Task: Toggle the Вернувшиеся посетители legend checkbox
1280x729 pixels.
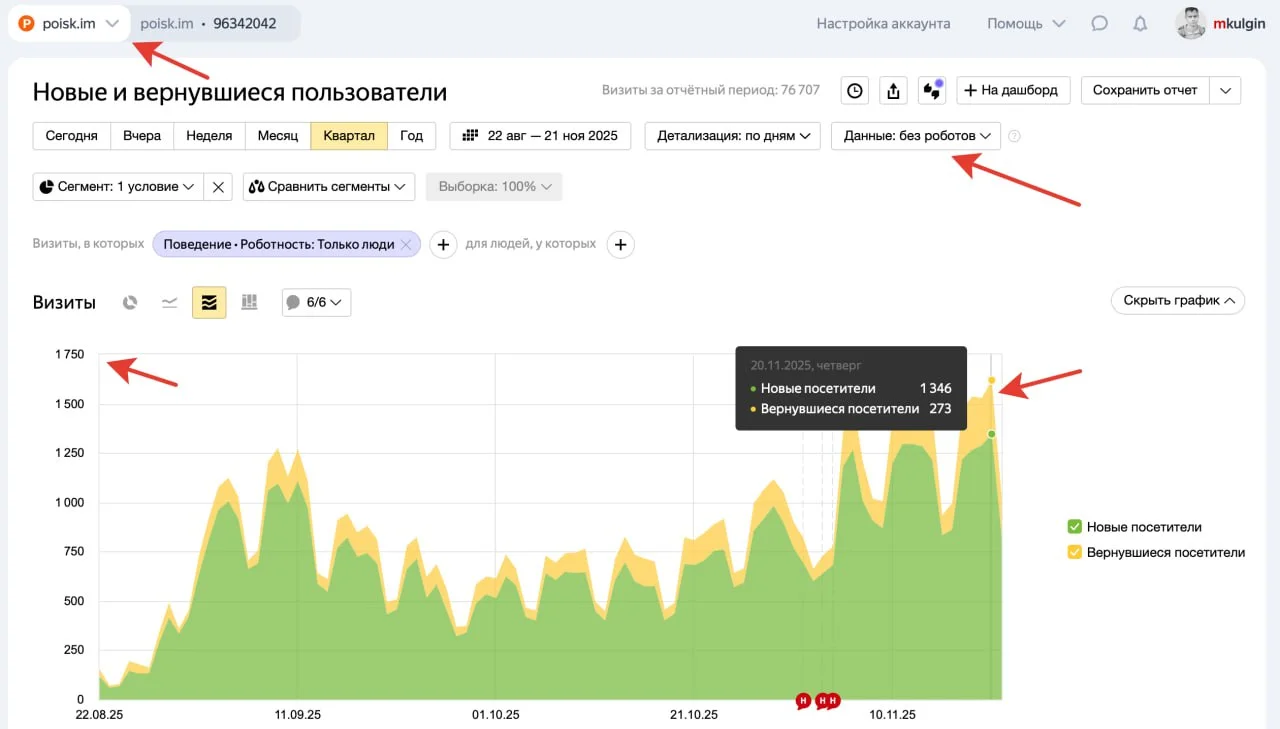Action: [x=1075, y=552]
